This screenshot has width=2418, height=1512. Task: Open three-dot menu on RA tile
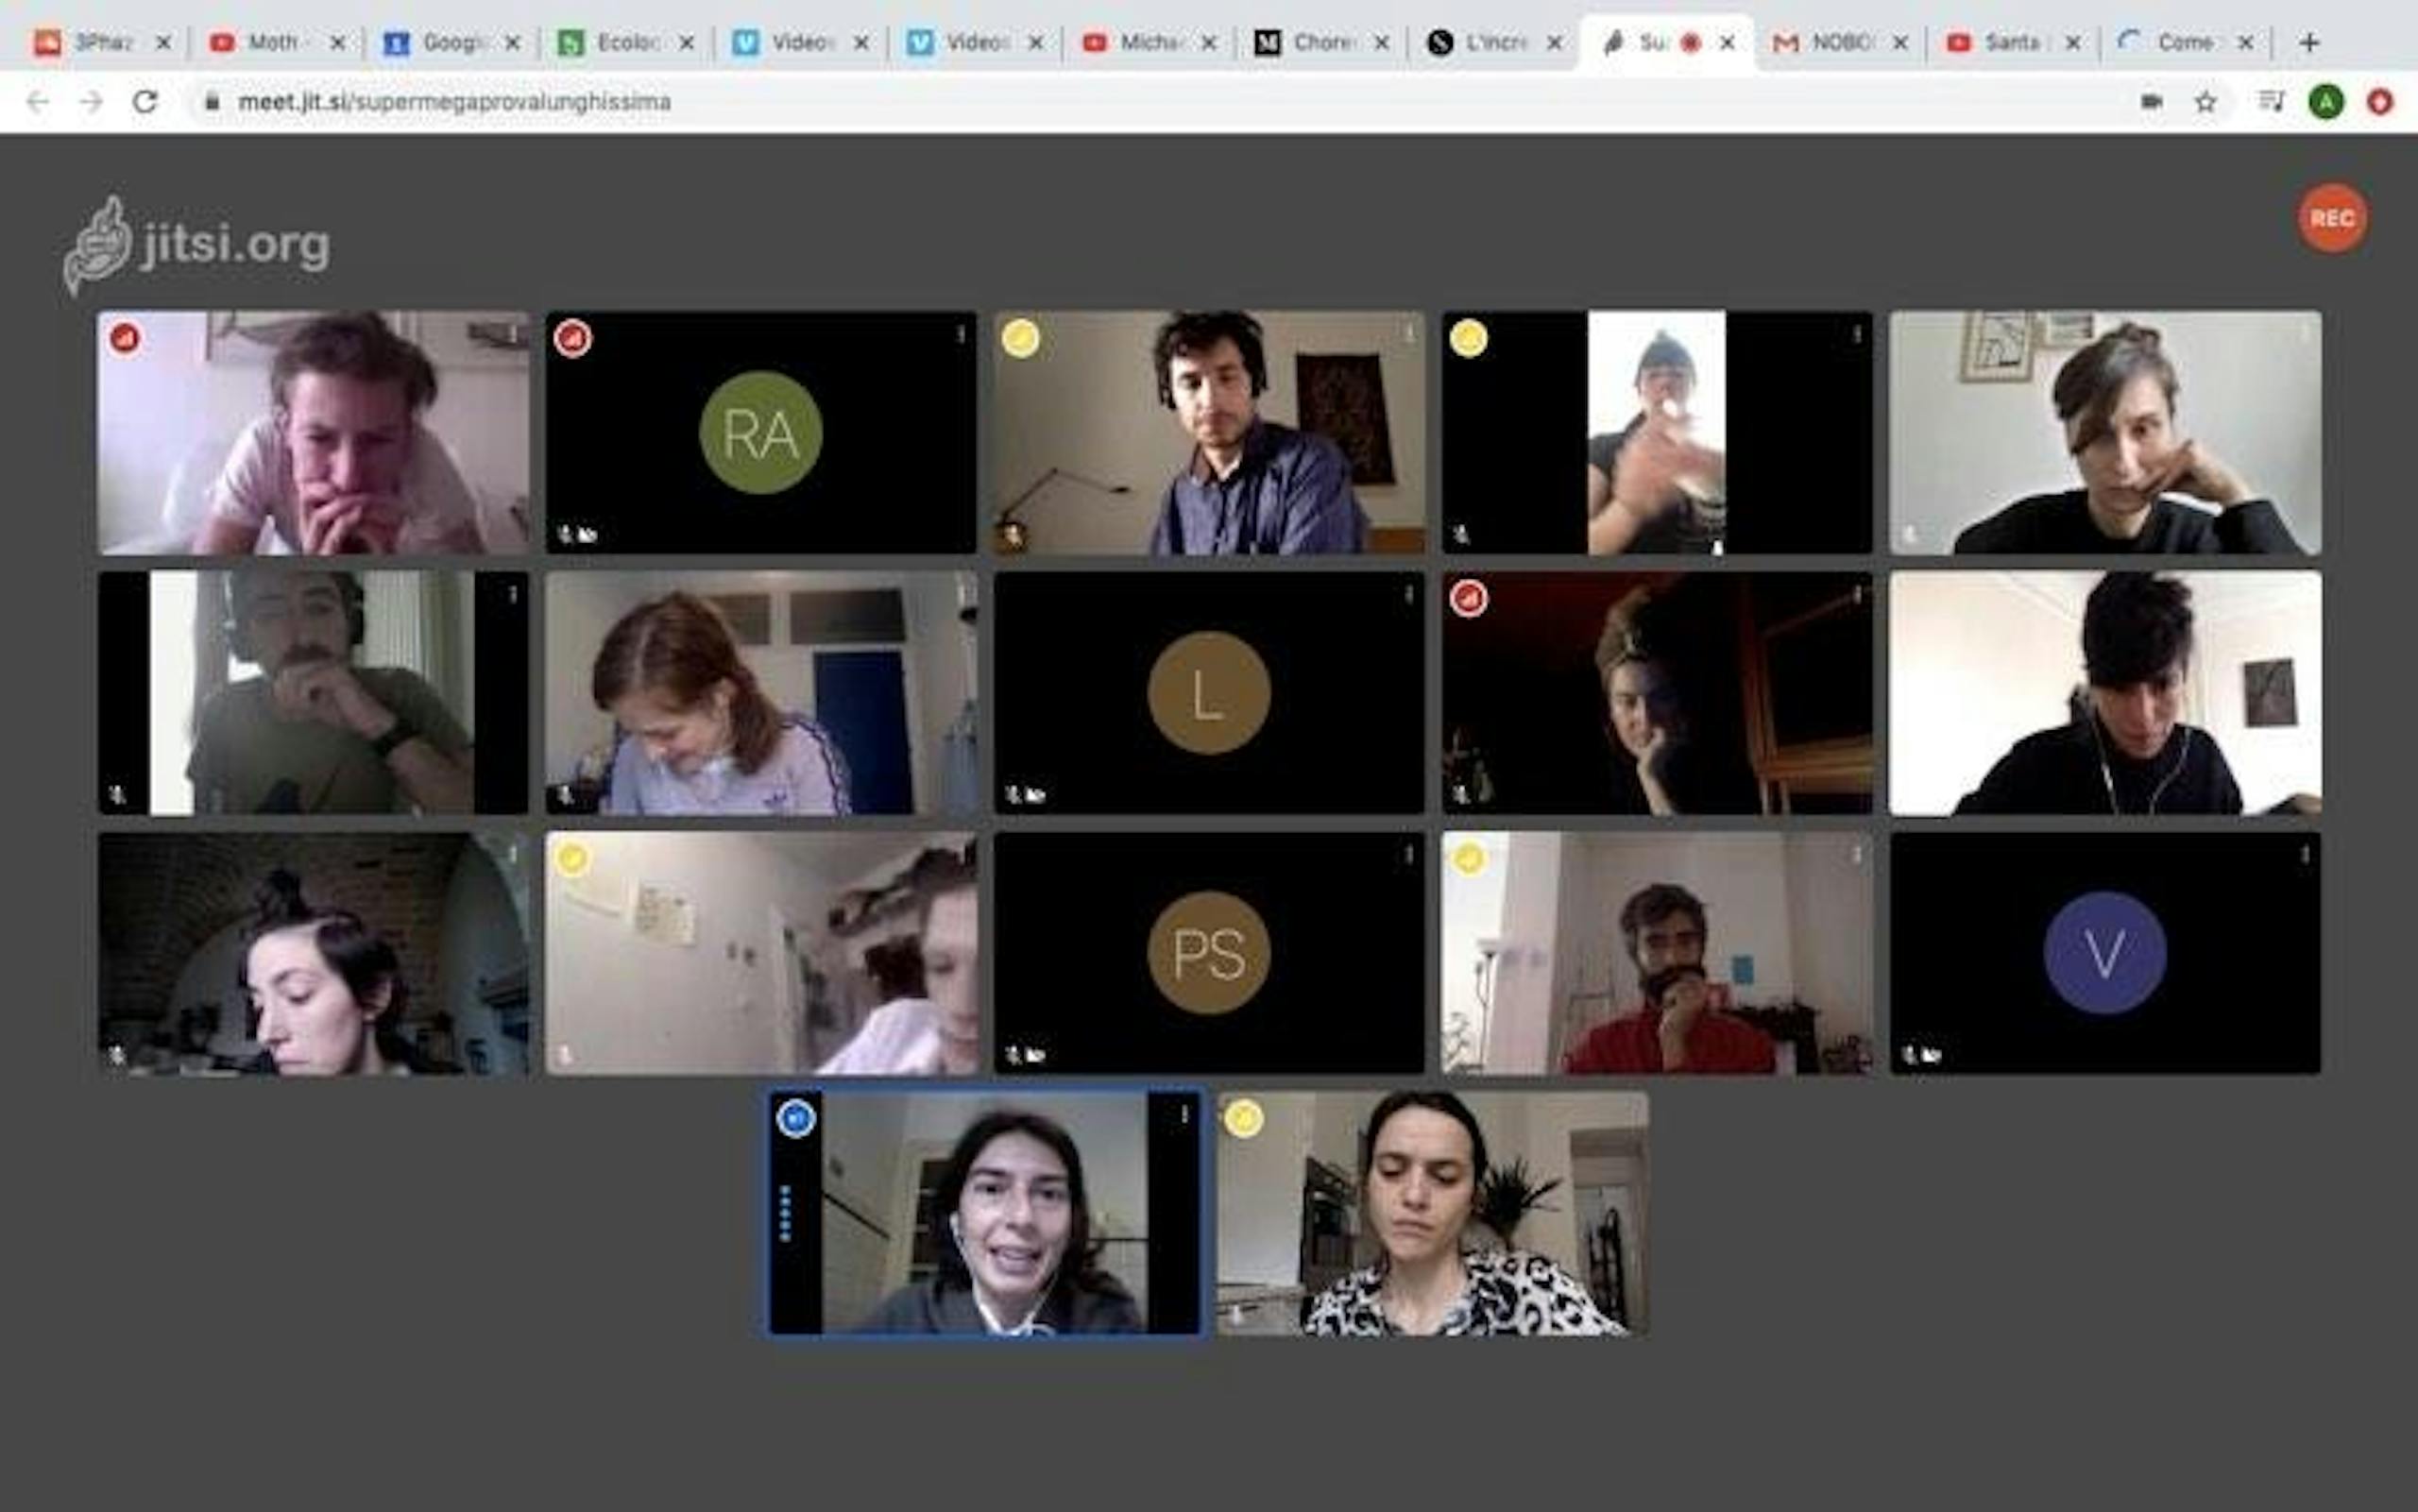[x=960, y=334]
